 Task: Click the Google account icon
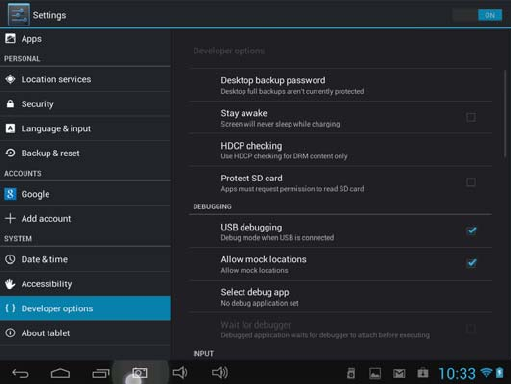coord(10,194)
